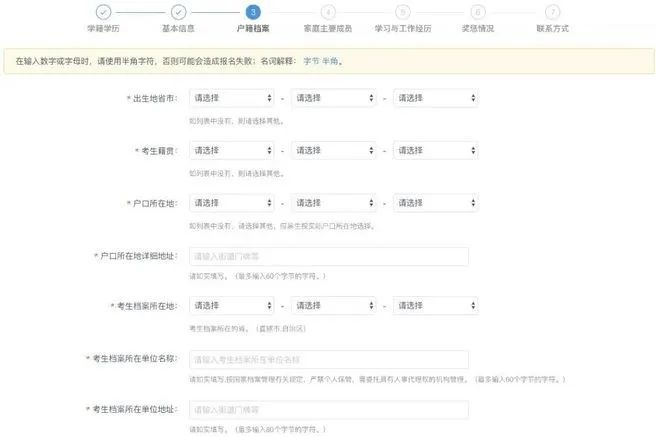656x438 pixels.
Task: Click the 考生档案所在单位名称 field label
Action: [132, 359]
